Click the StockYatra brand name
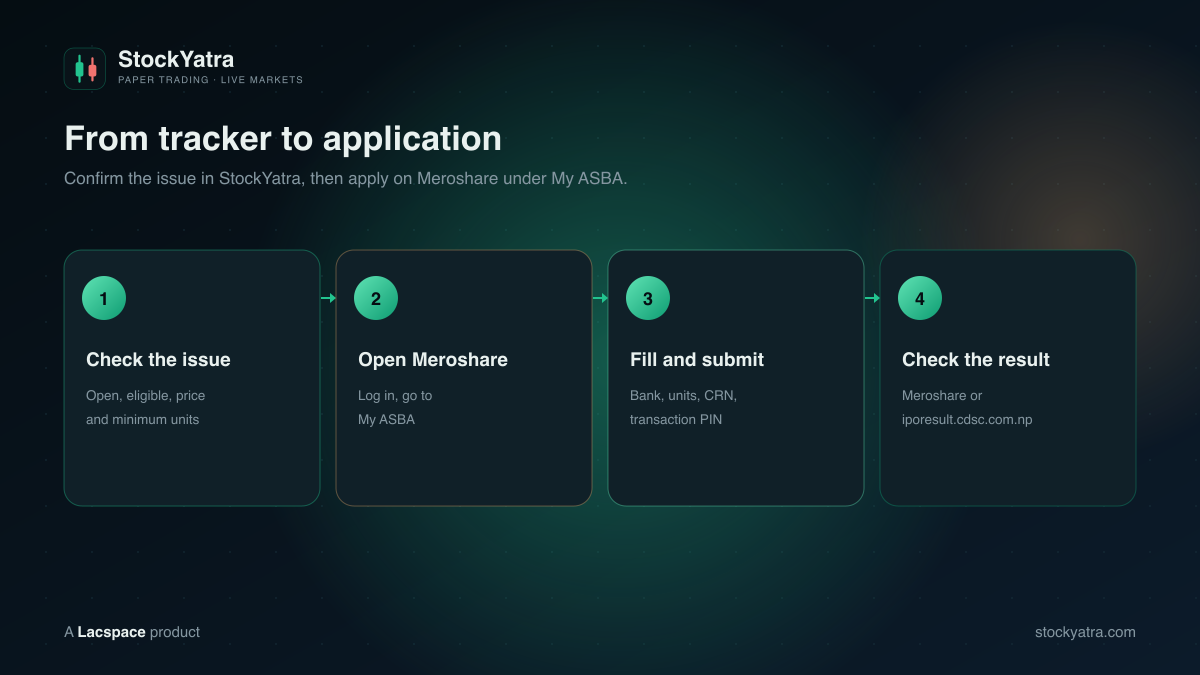Screen dimensions: 1200x675 tap(176, 59)
